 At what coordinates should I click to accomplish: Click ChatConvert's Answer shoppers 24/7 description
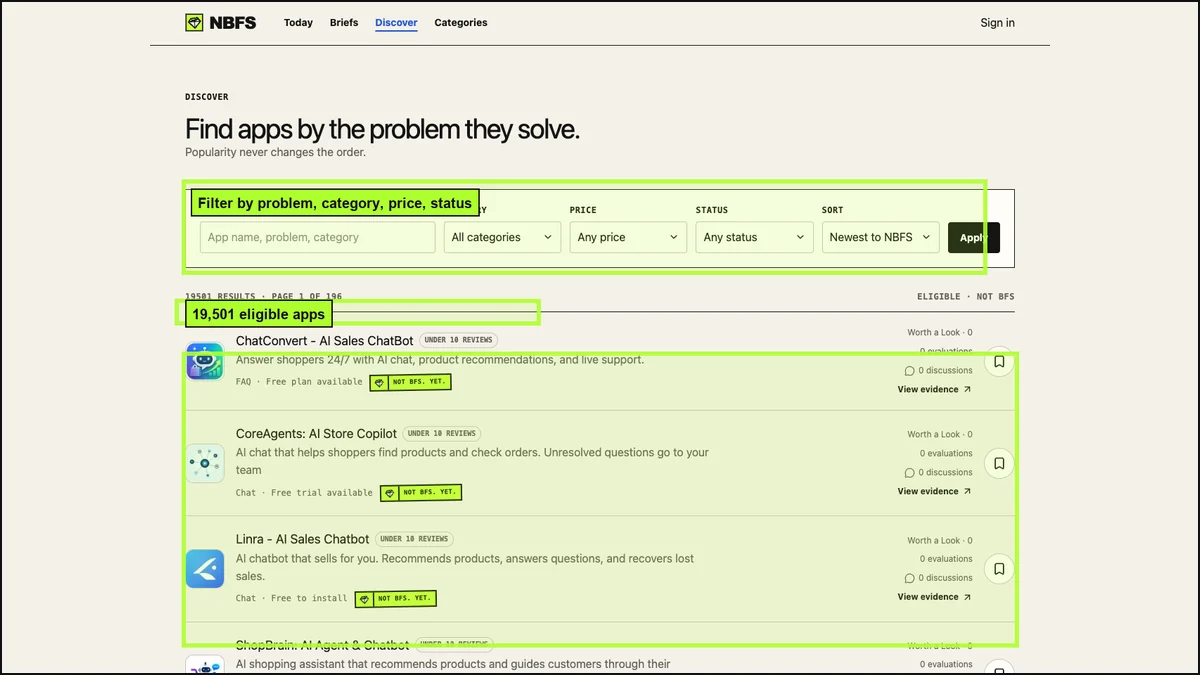(440, 360)
